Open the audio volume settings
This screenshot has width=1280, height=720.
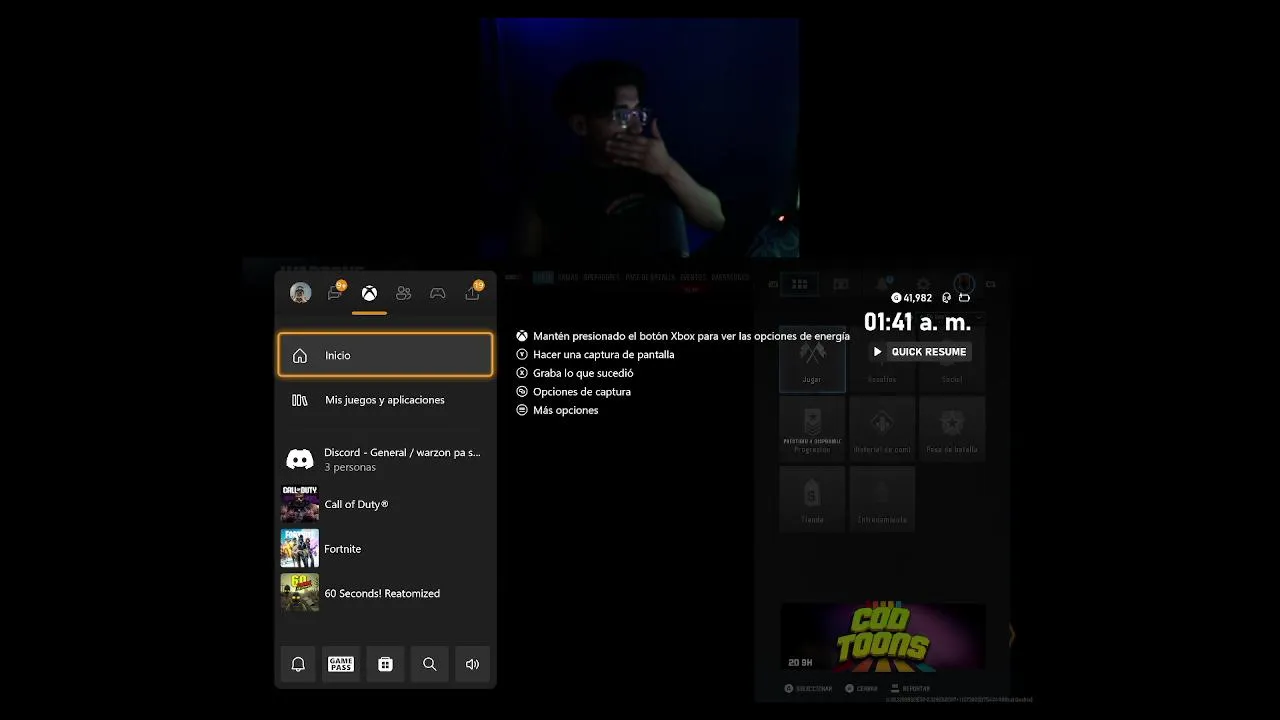coord(472,664)
